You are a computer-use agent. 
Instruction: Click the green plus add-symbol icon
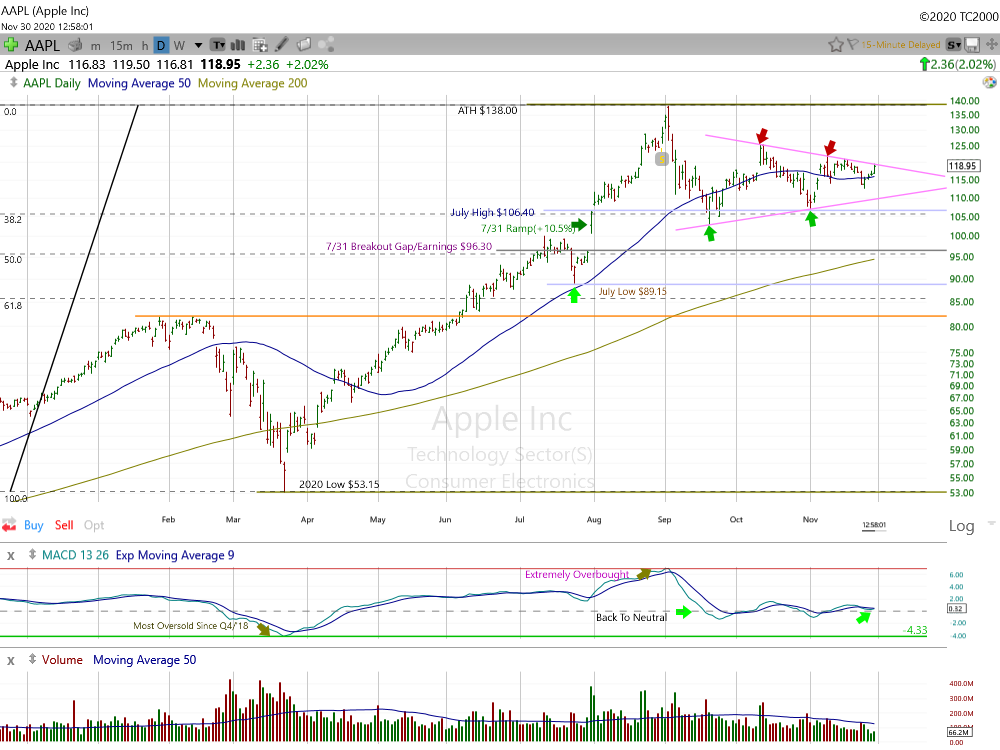click(x=10, y=45)
